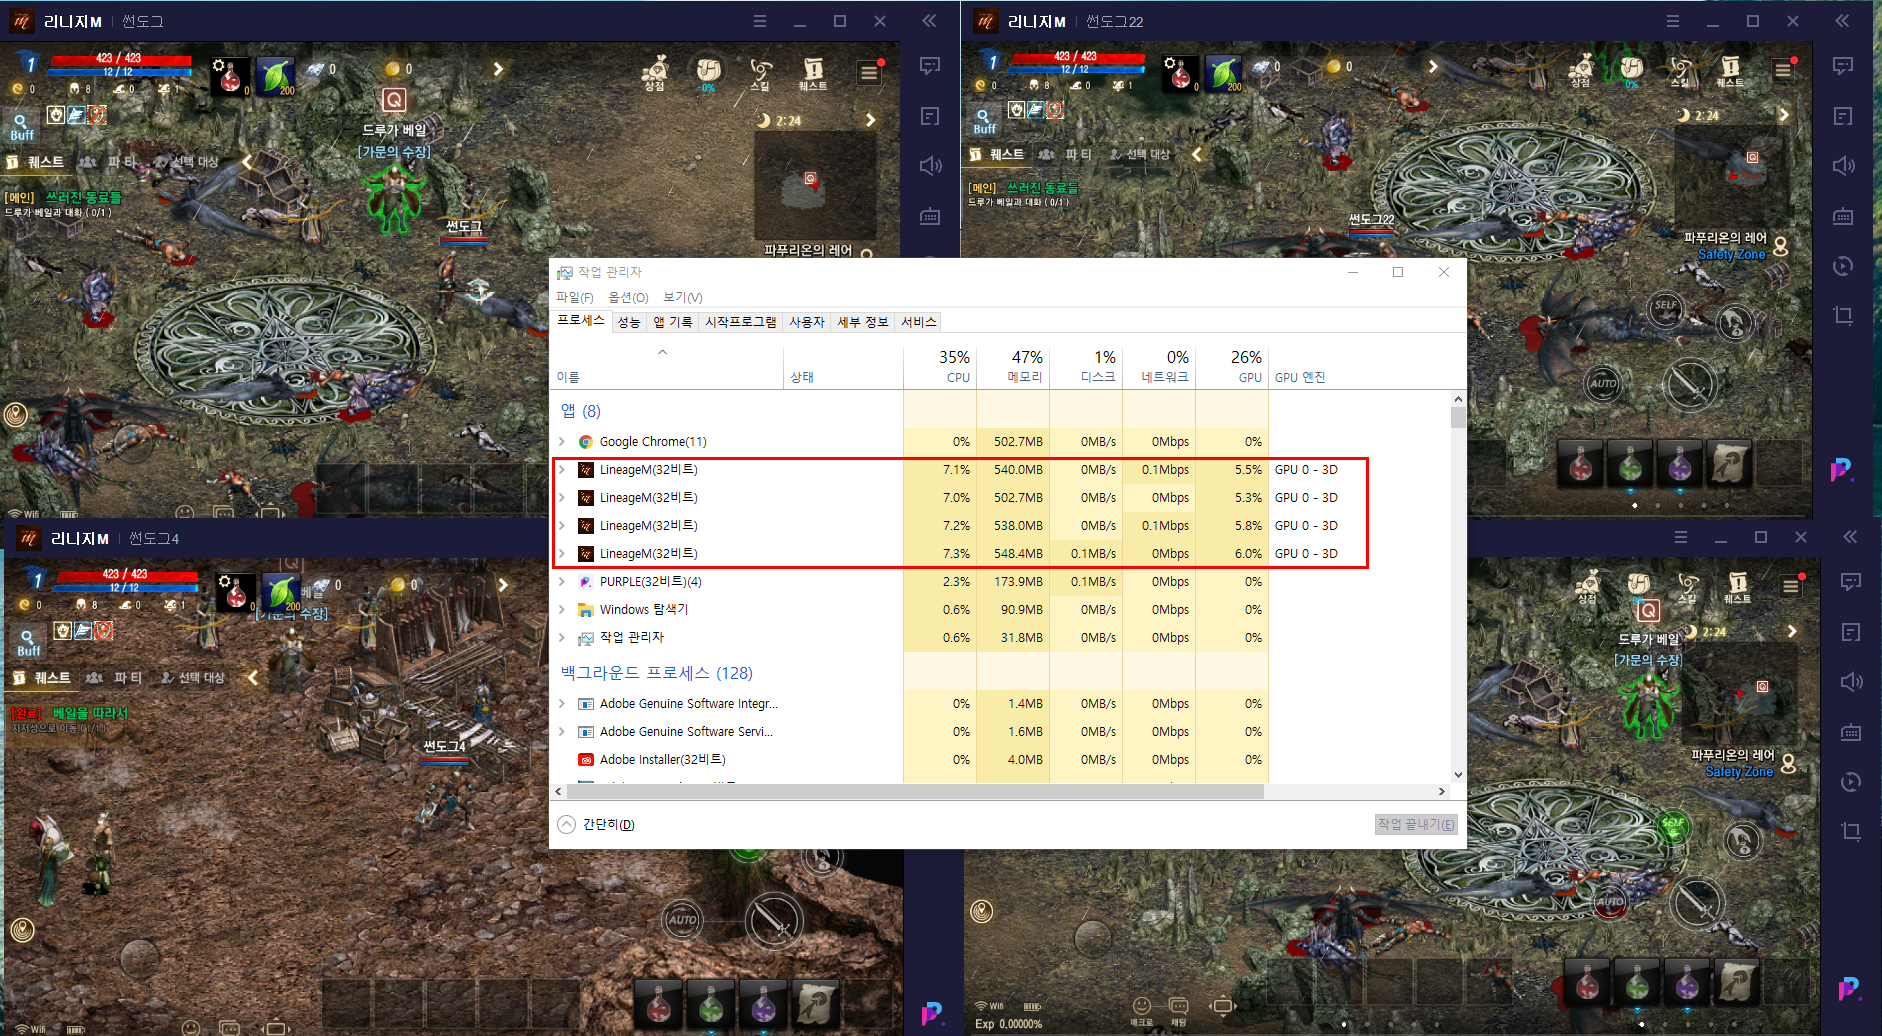
Task: Click the task manager horizontal scrollbar
Action: pos(915,791)
